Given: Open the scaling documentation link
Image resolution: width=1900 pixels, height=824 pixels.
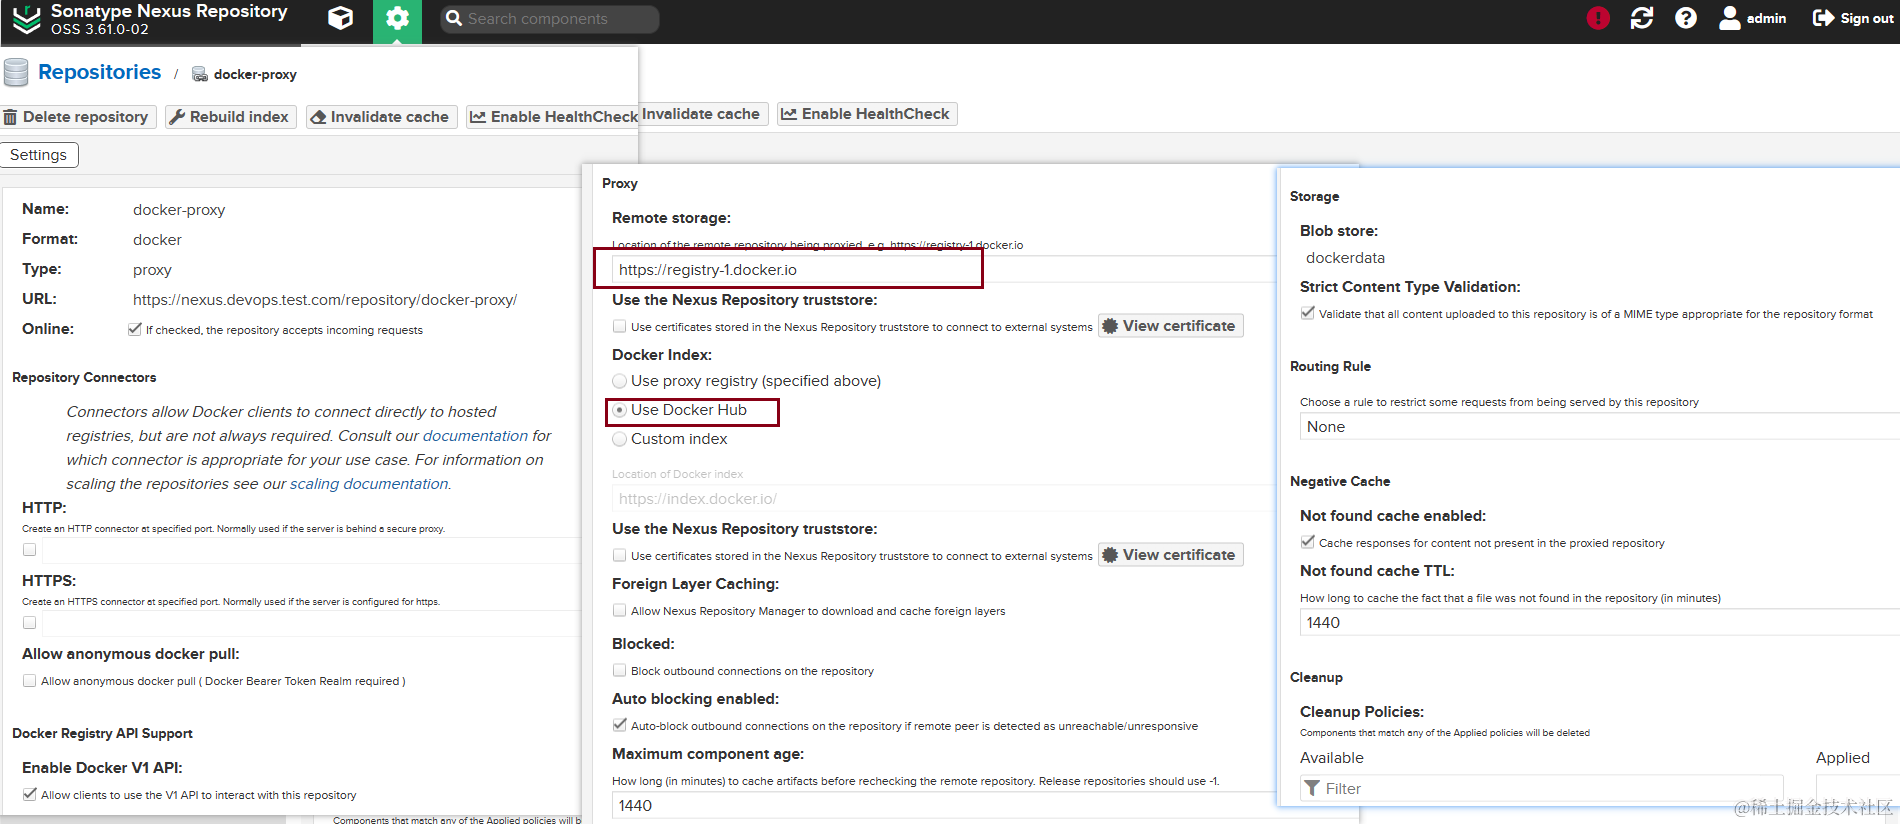Looking at the screenshot, I should pos(369,484).
